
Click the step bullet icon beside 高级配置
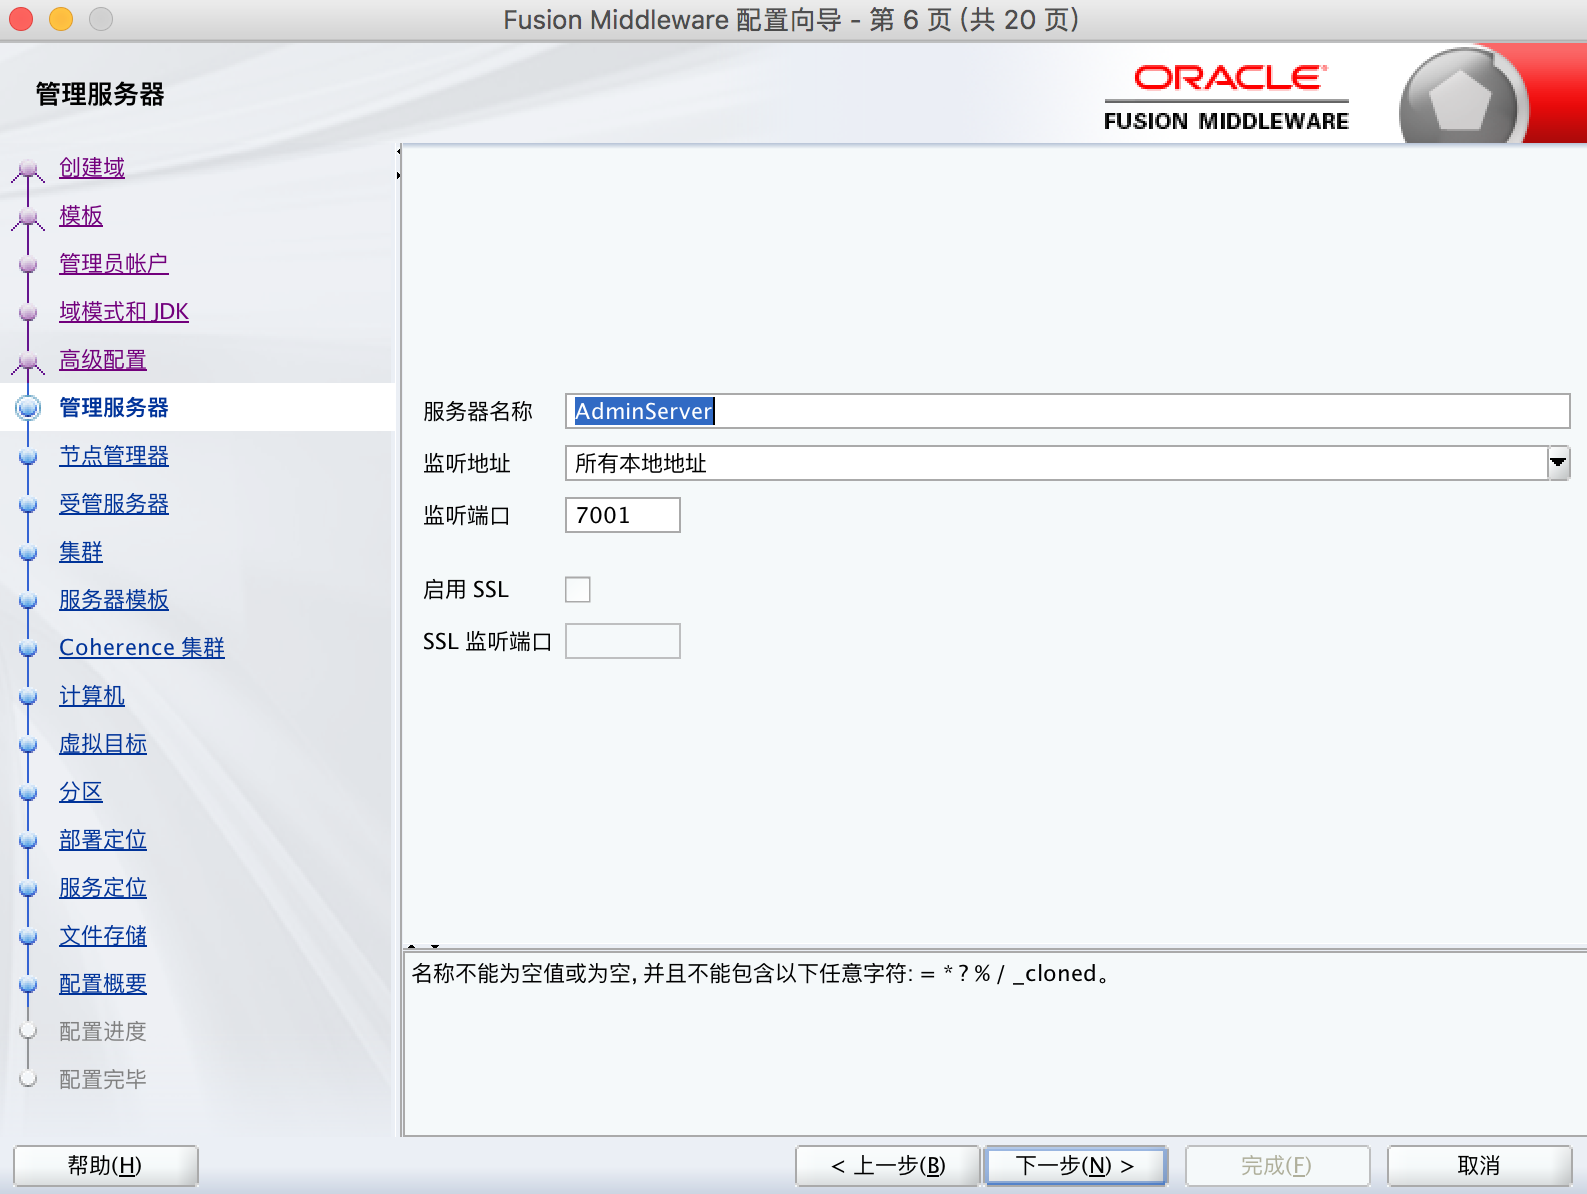[x=28, y=361]
